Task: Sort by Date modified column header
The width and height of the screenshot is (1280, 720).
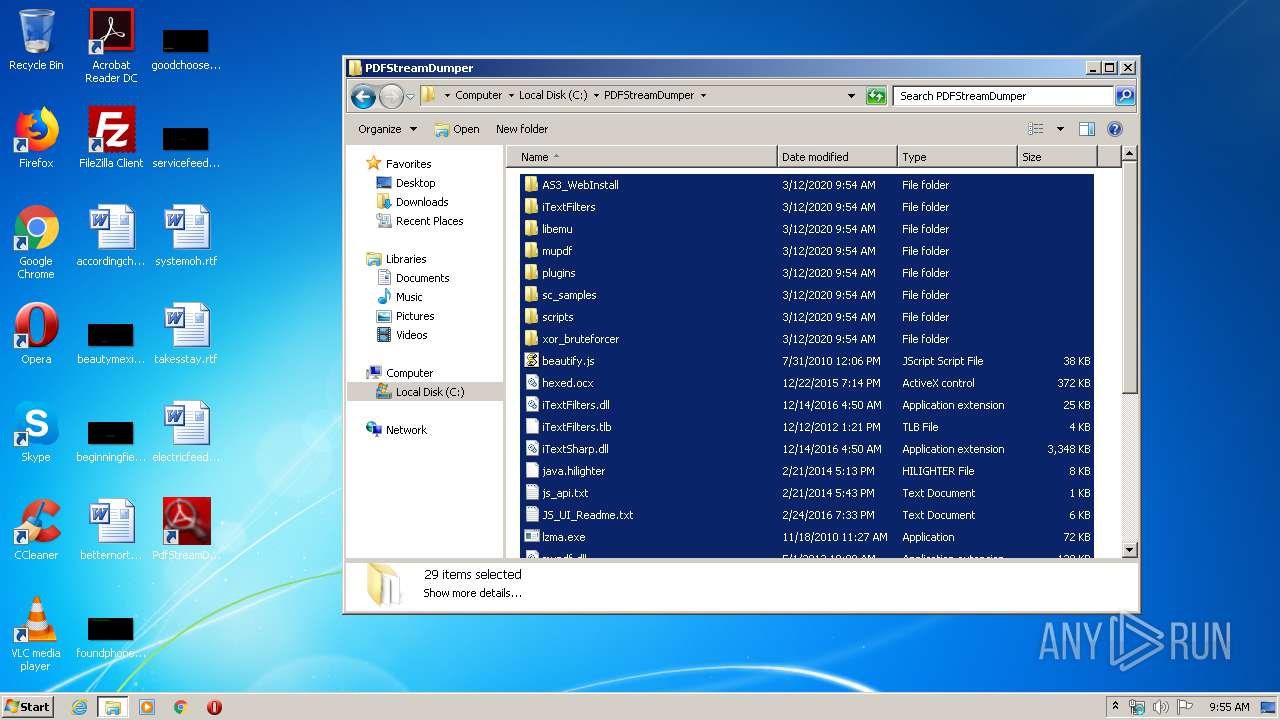Action: tap(837, 157)
